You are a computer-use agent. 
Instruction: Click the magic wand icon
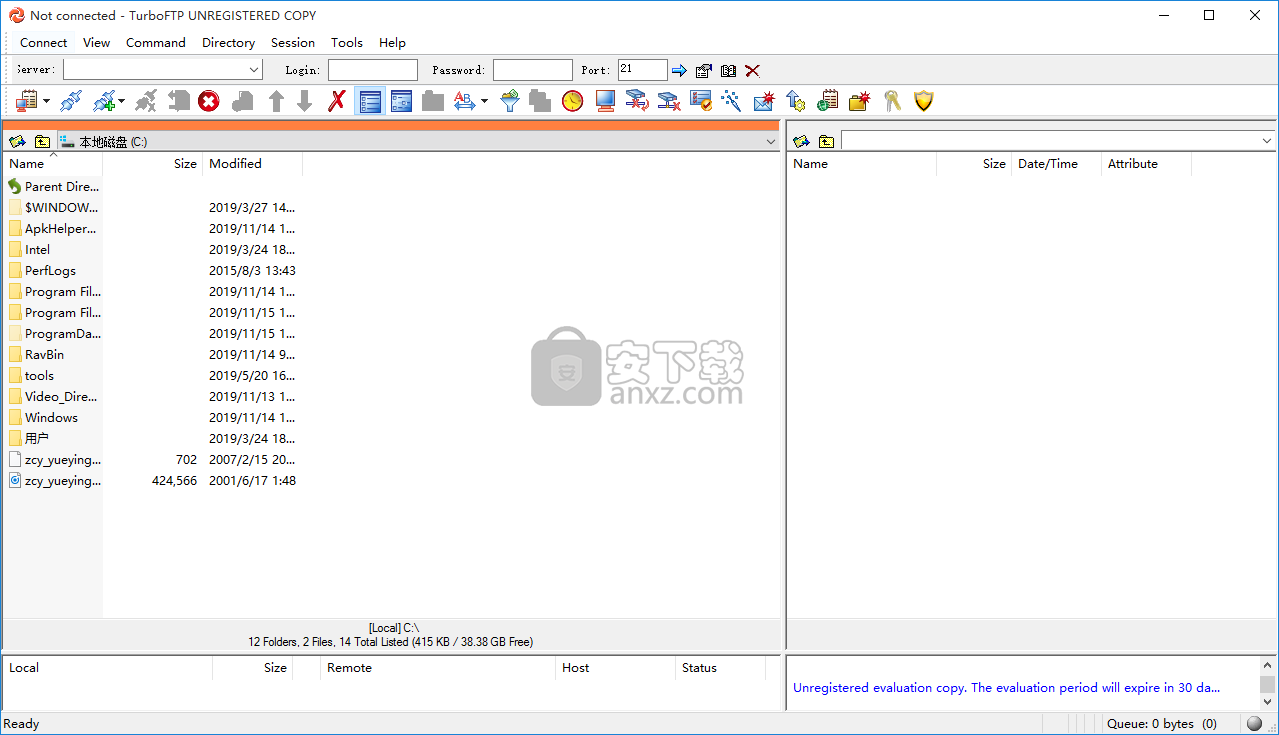coord(732,101)
